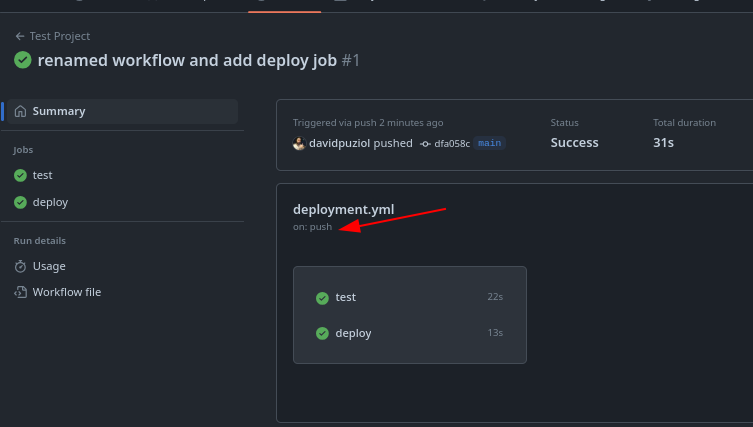View the Workflow file
The height and width of the screenshot is (427, 753).
tap(66, 292)
